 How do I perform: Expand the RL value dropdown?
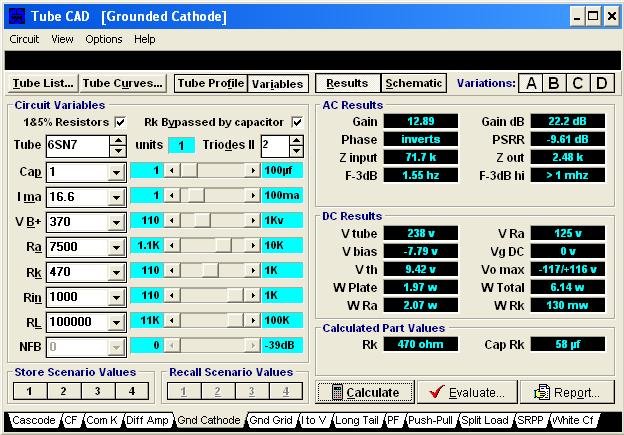point(116,322)
